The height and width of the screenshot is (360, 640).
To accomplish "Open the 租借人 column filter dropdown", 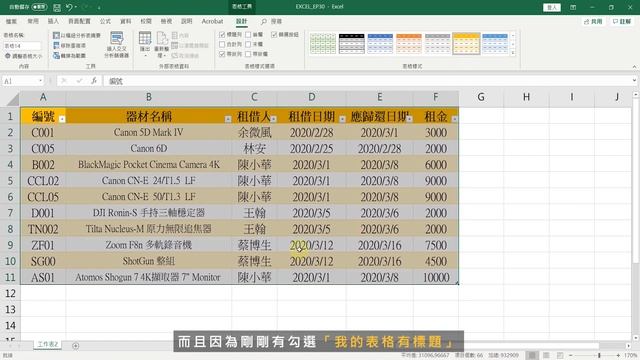I will pos(273,119).
